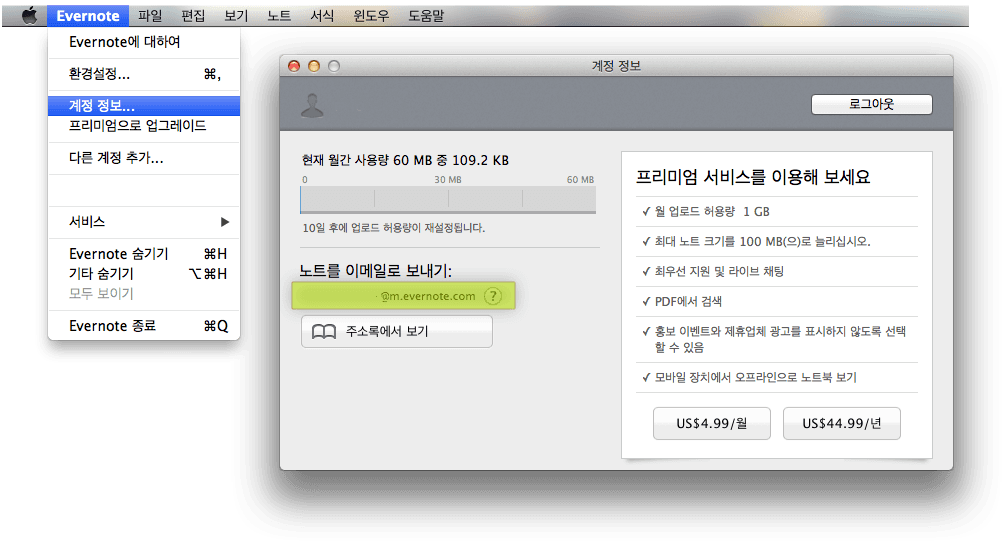Click the monthly upload usage bar
The image size is (1002, 541).
(x=448, y=199)
